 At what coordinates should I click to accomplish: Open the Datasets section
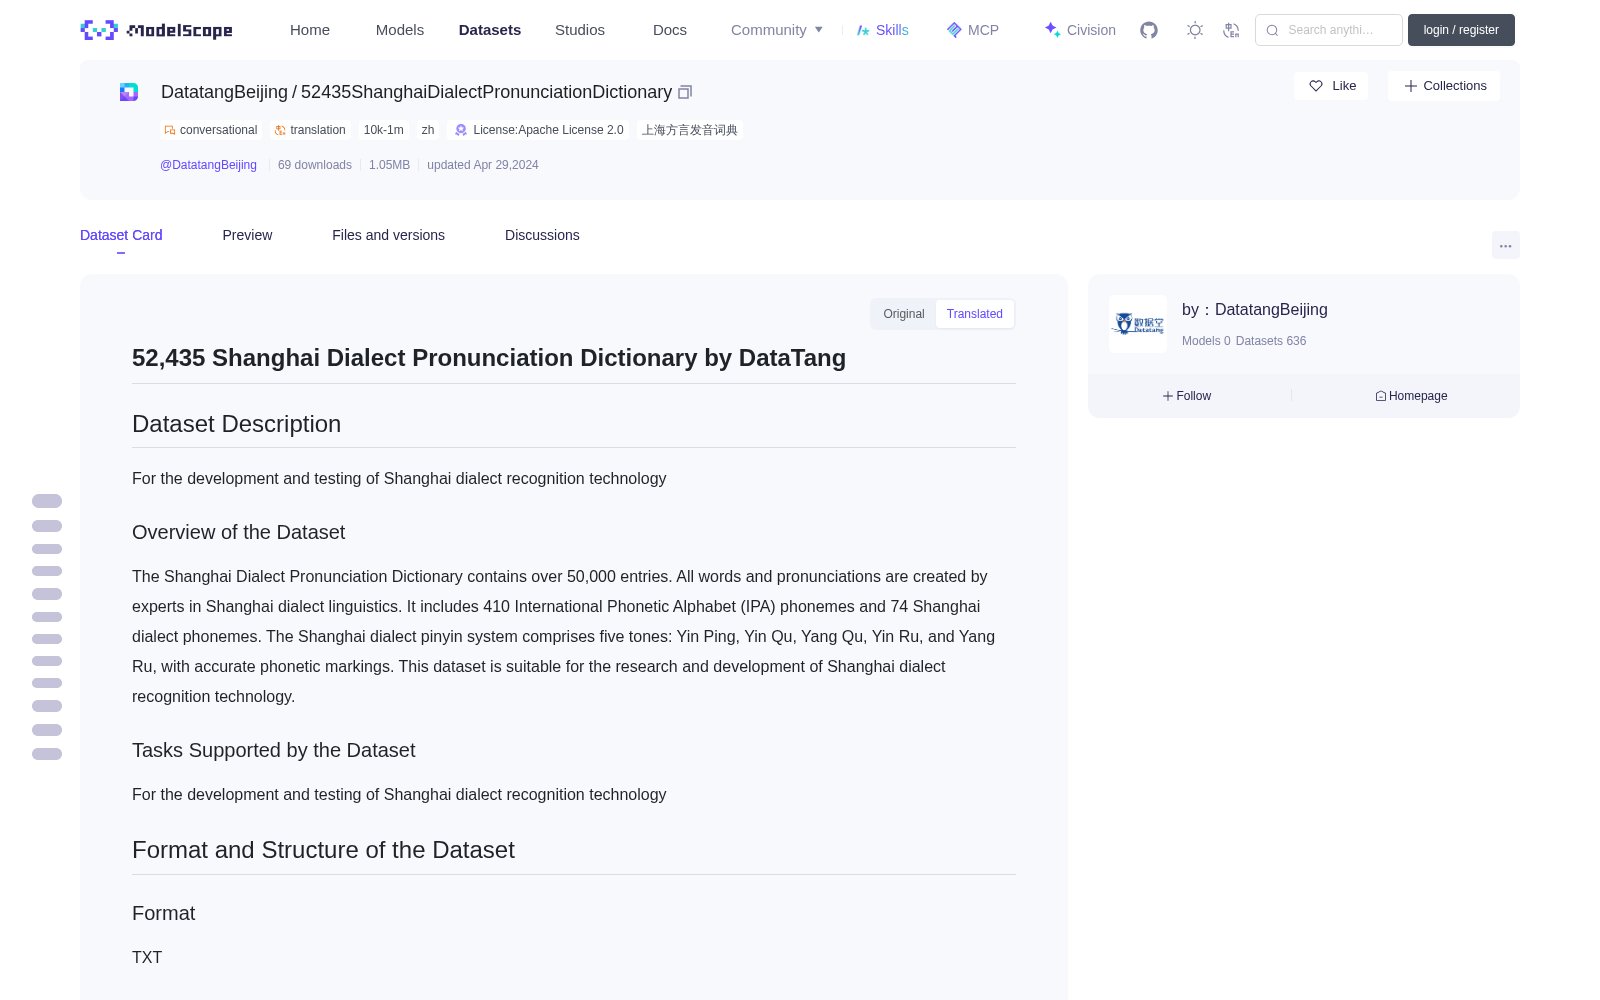click(x=490, y=30)
